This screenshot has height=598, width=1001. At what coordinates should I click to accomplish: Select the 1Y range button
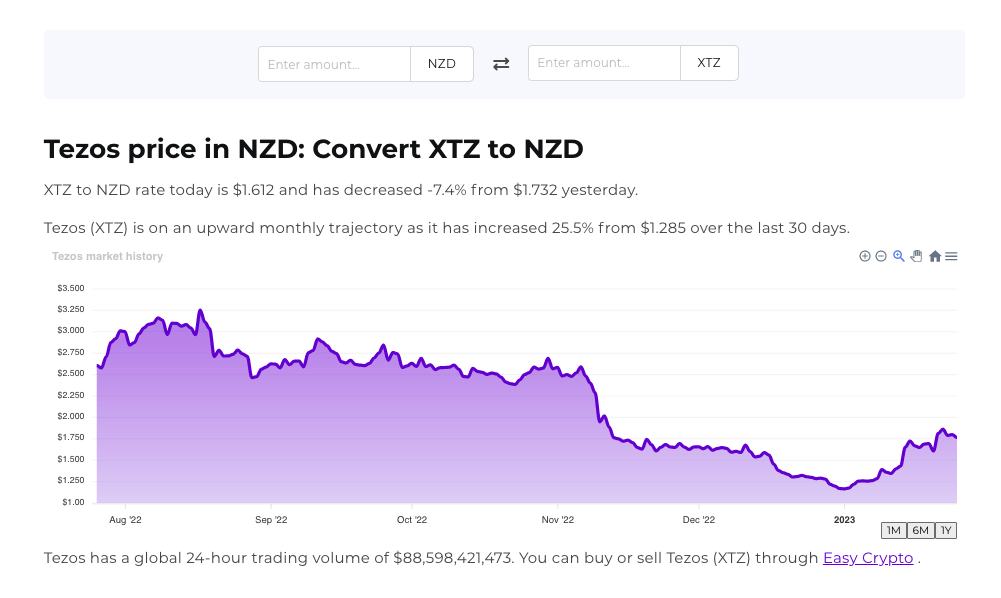(x=944, y=530)
